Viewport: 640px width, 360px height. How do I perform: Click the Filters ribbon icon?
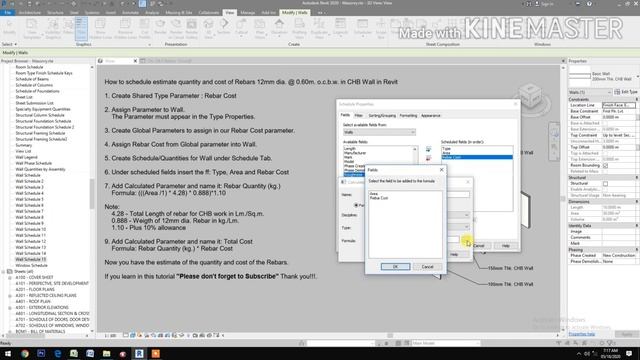point(68,28)
